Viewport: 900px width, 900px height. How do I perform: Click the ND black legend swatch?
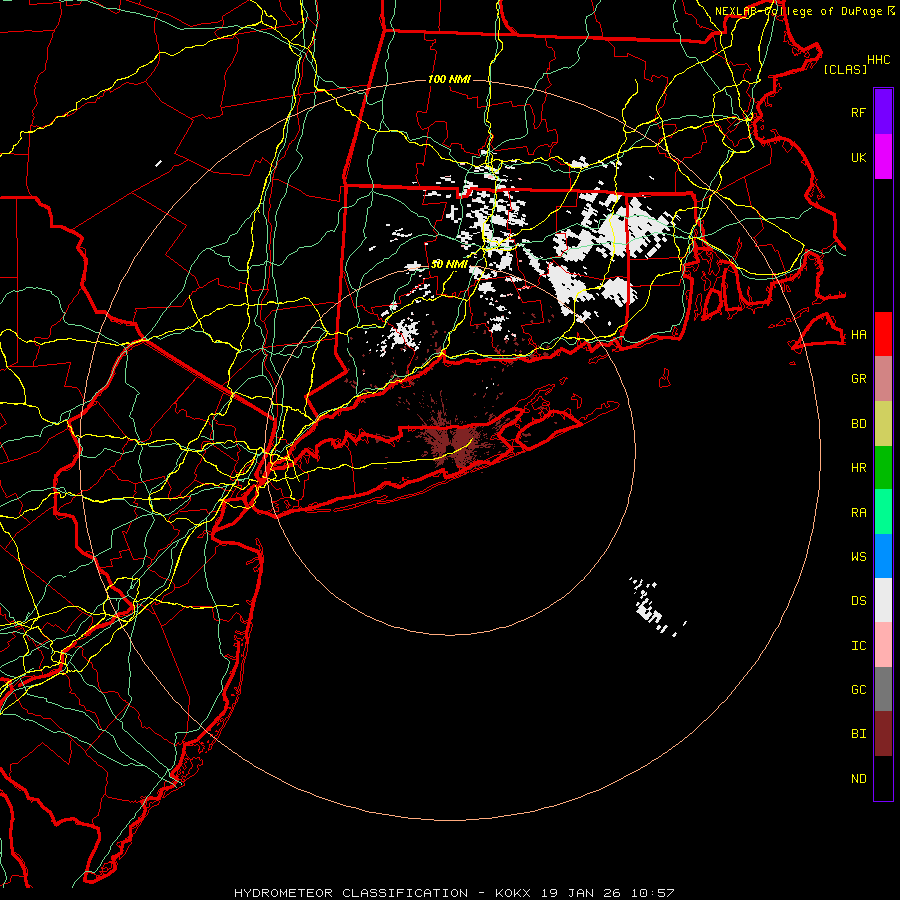click(x=883, y=778)
